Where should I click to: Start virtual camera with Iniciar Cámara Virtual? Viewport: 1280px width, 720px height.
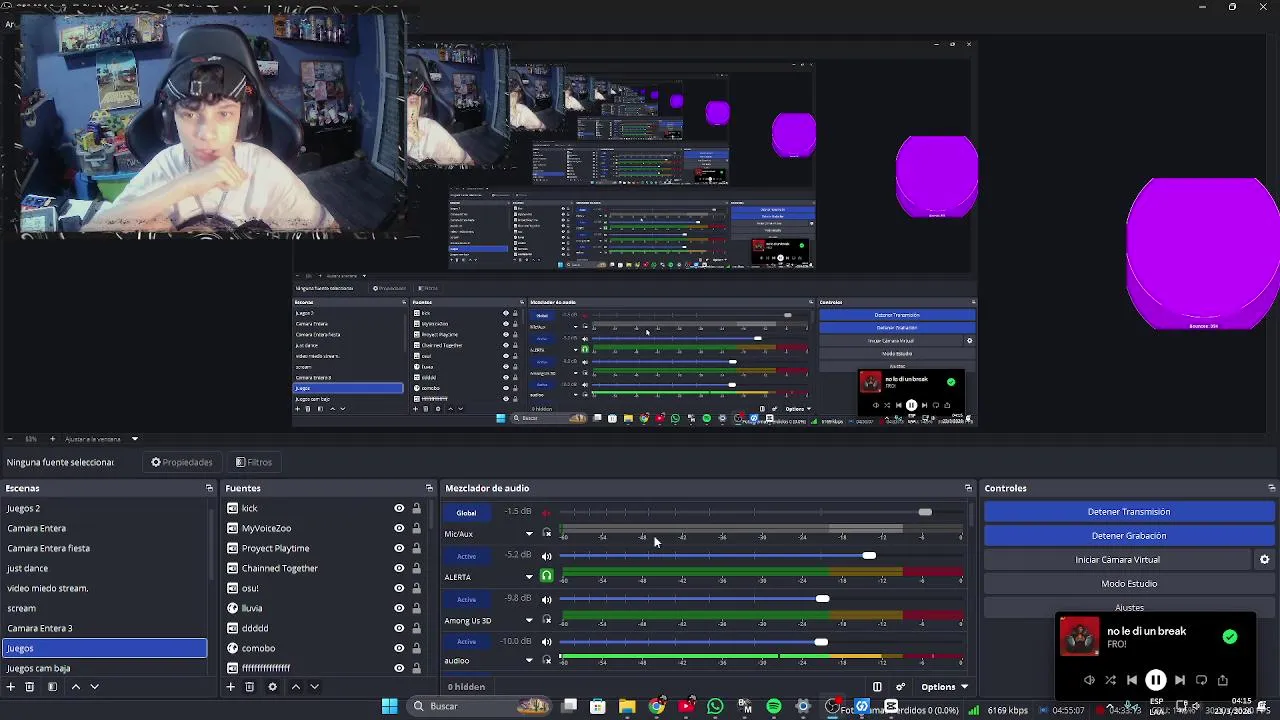[x=1118, y=560]
